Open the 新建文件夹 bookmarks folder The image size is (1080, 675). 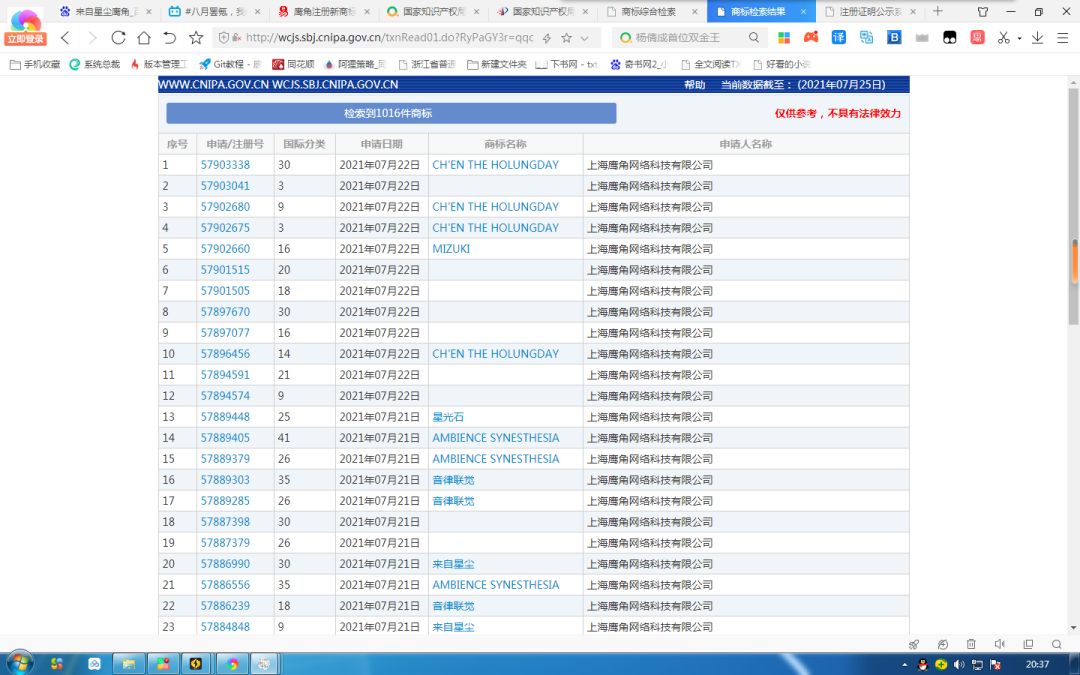click(497, 64)
